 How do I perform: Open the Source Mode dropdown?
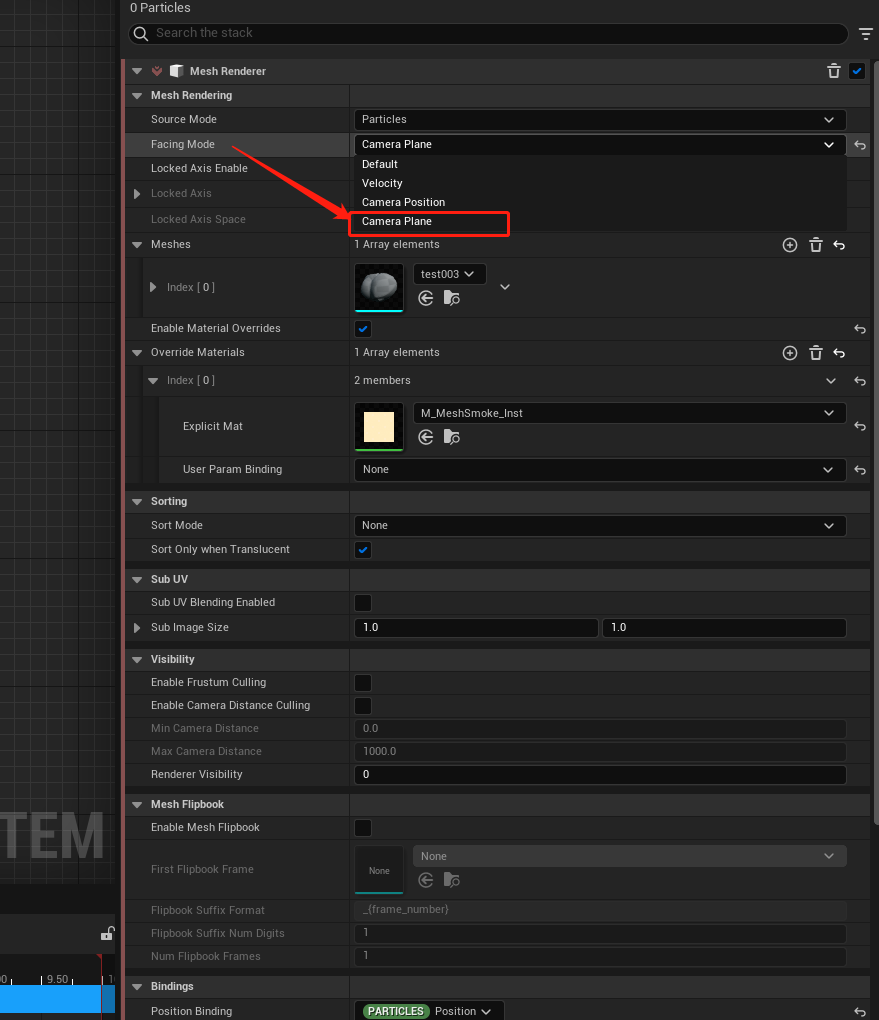(600, 120)
